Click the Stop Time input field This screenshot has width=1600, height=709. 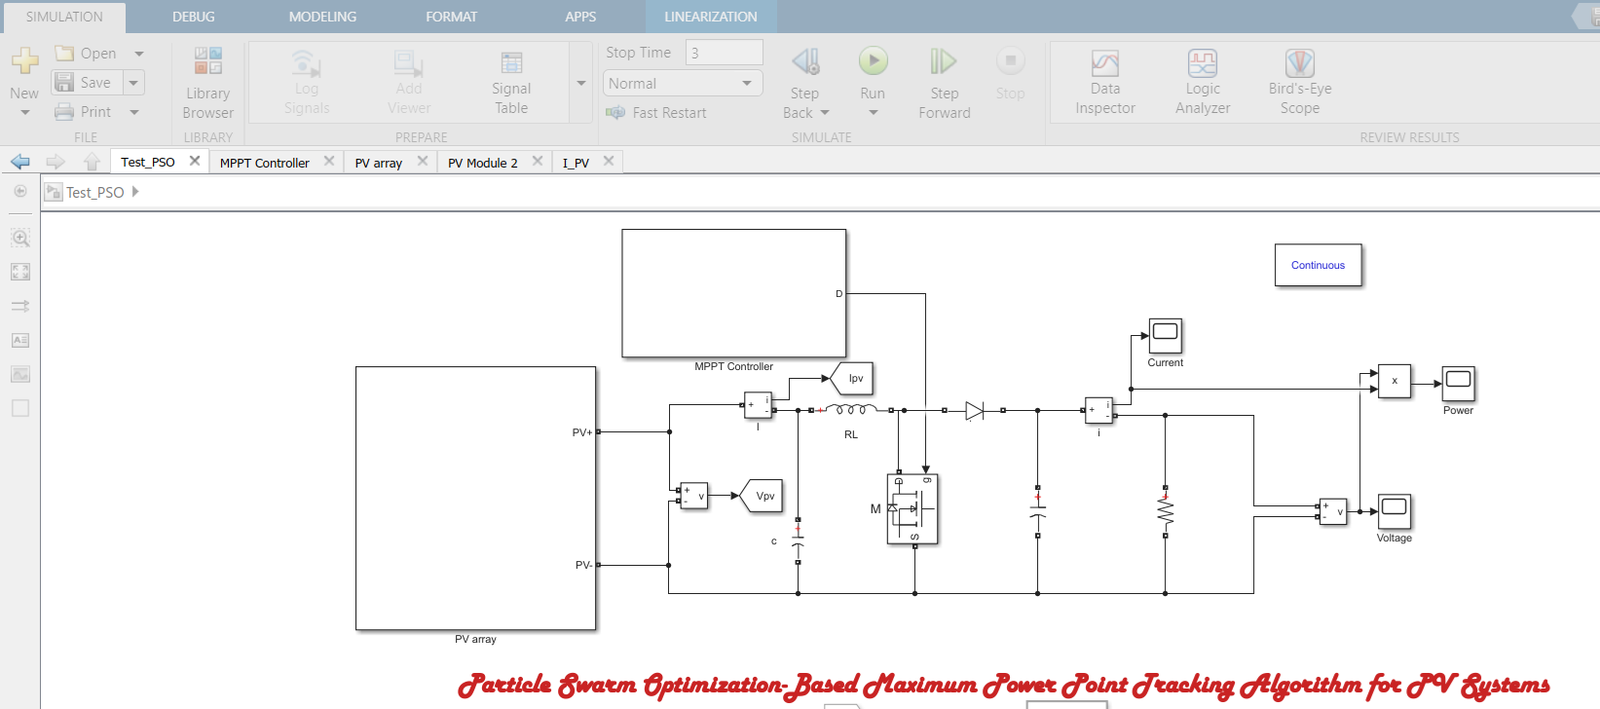(x=724, y=52)
